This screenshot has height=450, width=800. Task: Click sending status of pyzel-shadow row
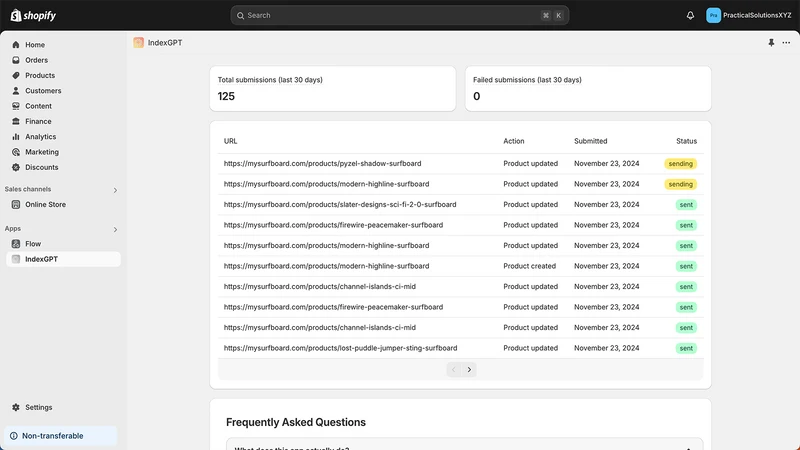click(681, 164)
